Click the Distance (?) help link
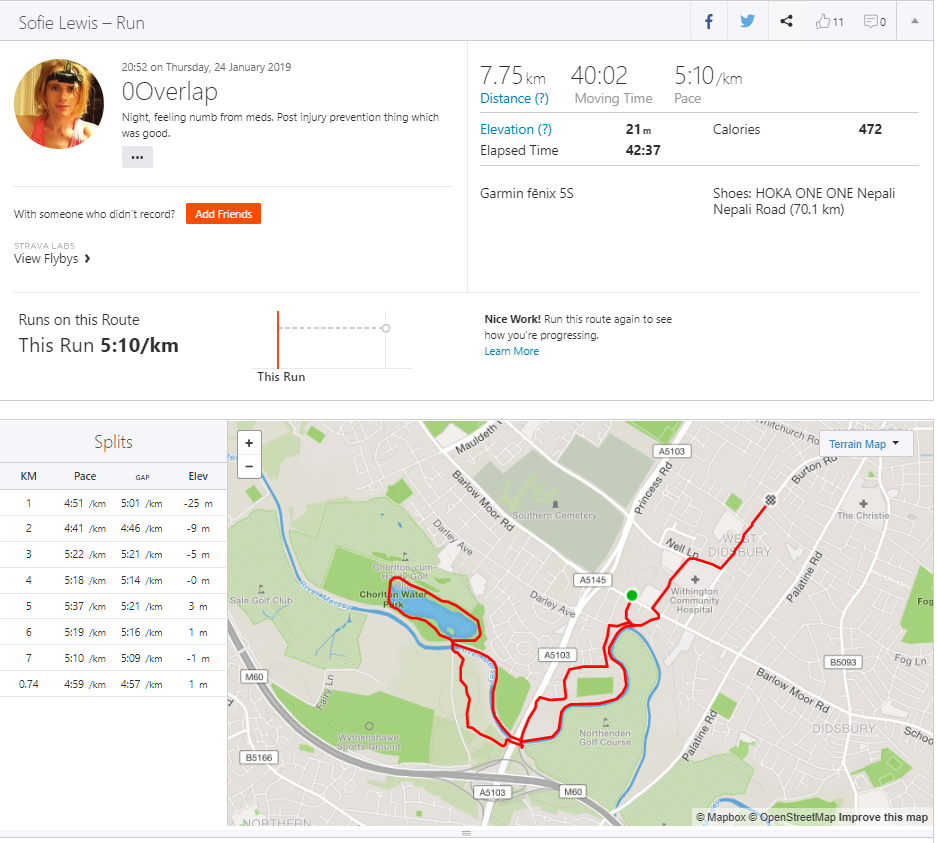Image resolution: width=937 pixels, height=843 pixels. 514,98
